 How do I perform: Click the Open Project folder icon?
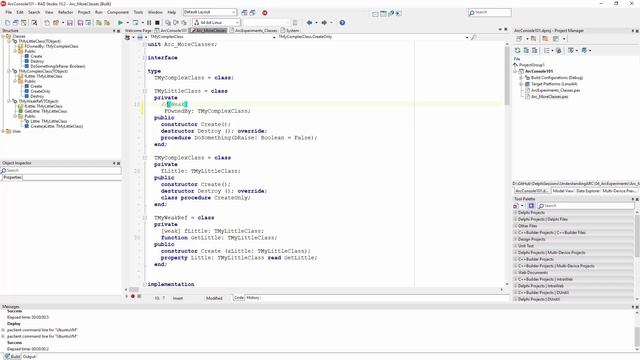[56, 23]
